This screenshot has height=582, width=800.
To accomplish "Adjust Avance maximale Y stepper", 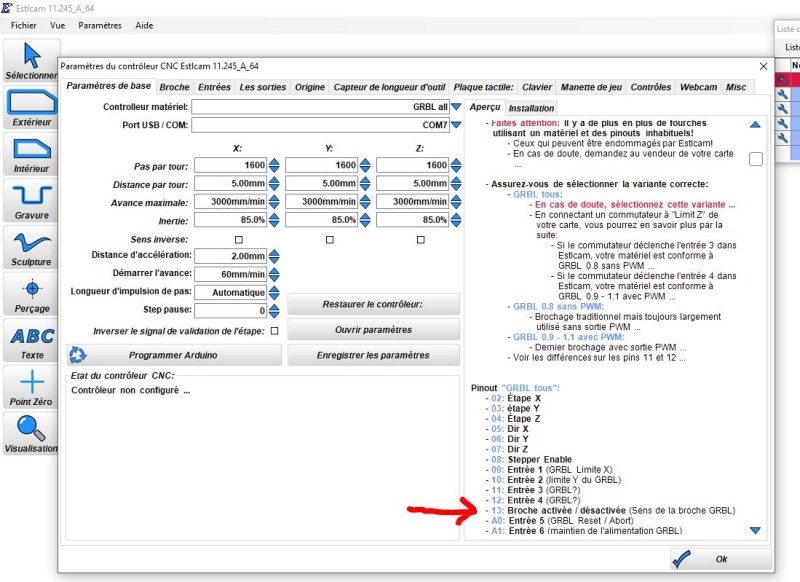I will pyautogui.click(x=365, y=201).
